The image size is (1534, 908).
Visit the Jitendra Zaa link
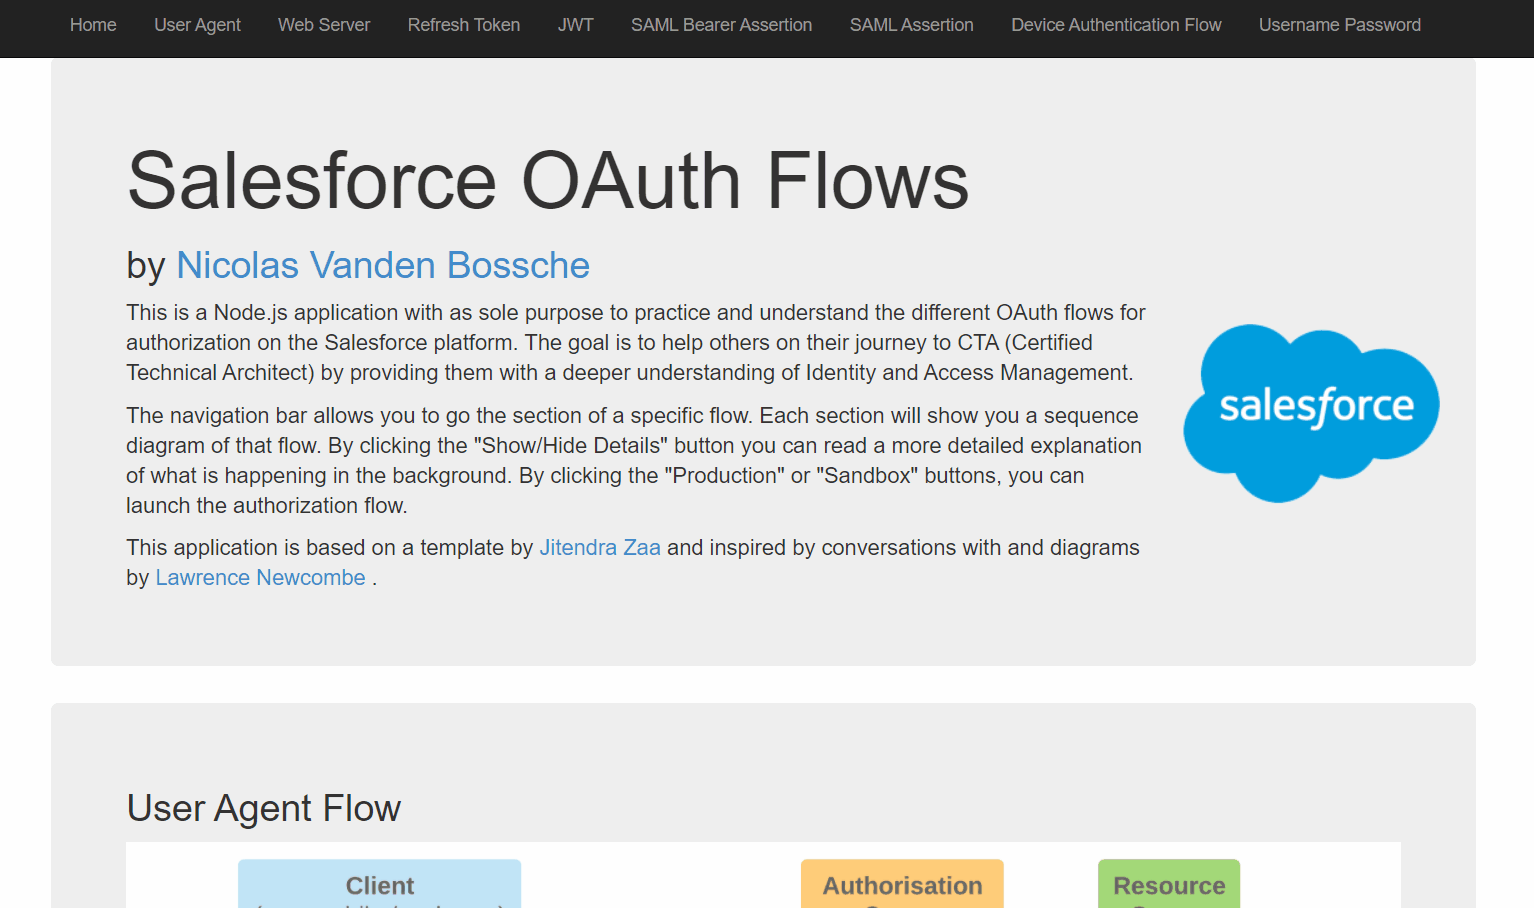[x=600, y=548]
